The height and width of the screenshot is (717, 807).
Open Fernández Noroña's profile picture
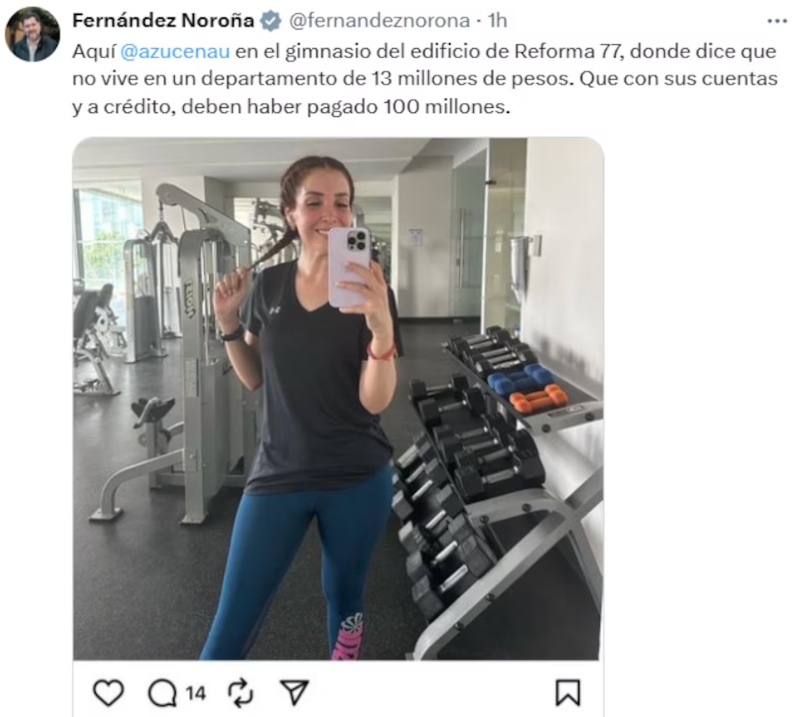tap(32, 34)
